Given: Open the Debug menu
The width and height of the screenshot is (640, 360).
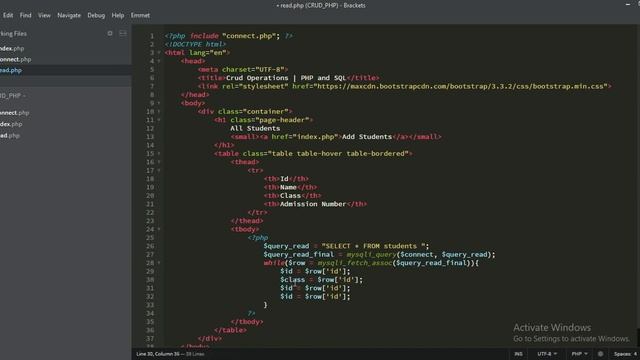Looking at the screenshot, I should click(96, 15).
